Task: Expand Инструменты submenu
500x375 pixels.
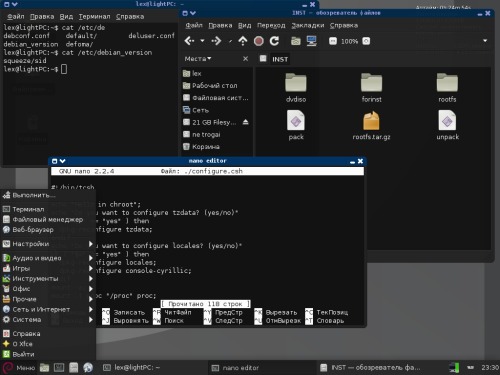Action: pos(48,278)
